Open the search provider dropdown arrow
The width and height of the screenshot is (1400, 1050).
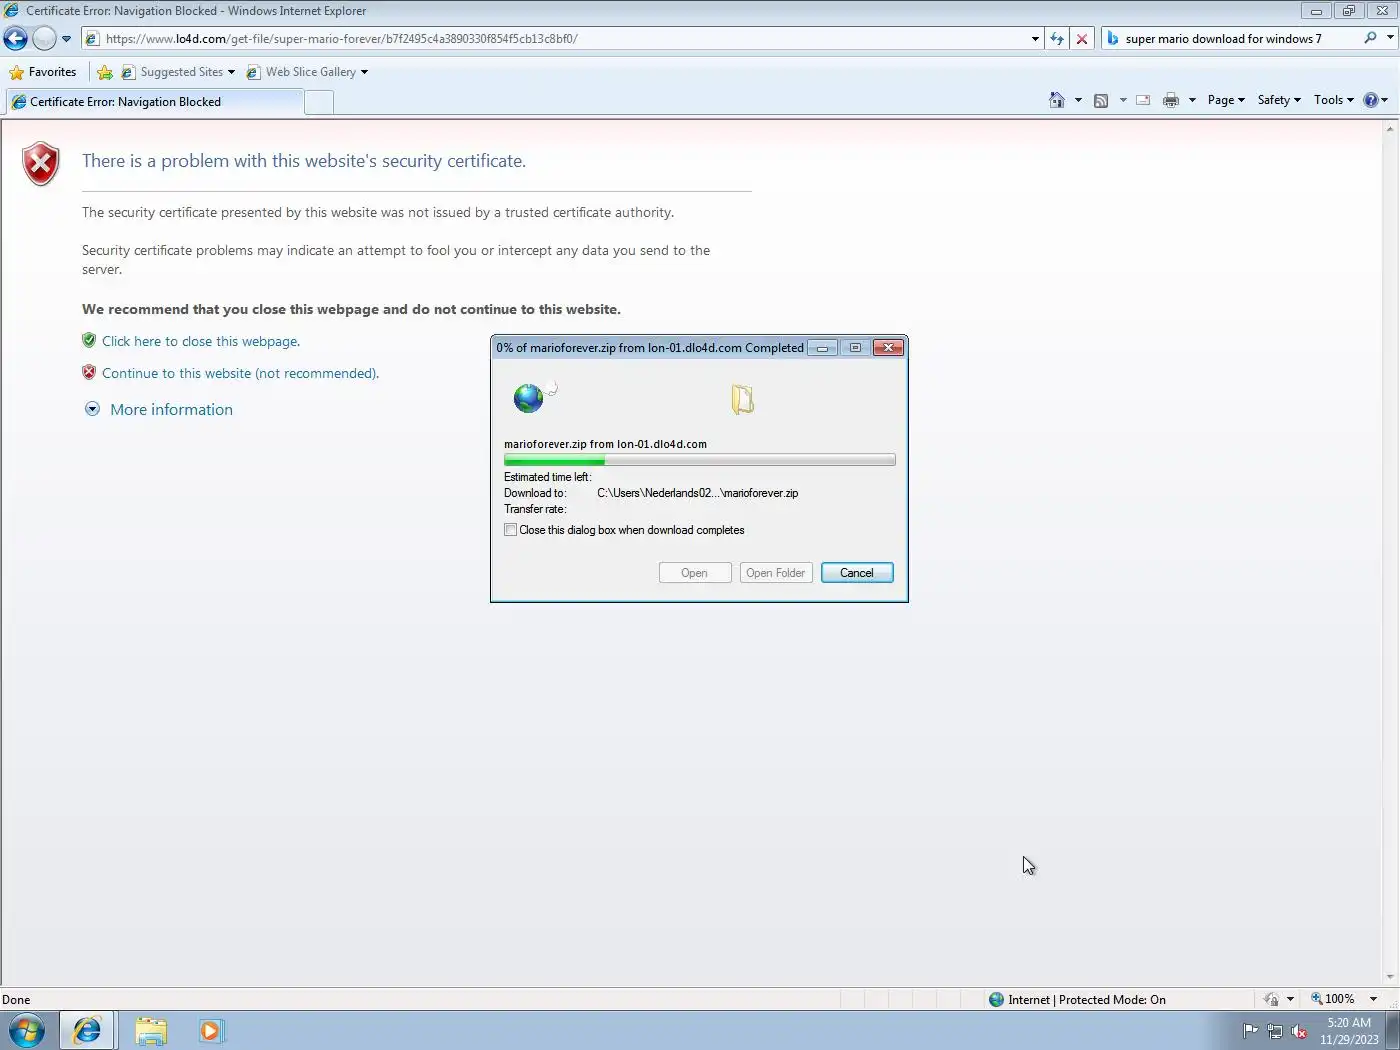tap(1390, 38)
